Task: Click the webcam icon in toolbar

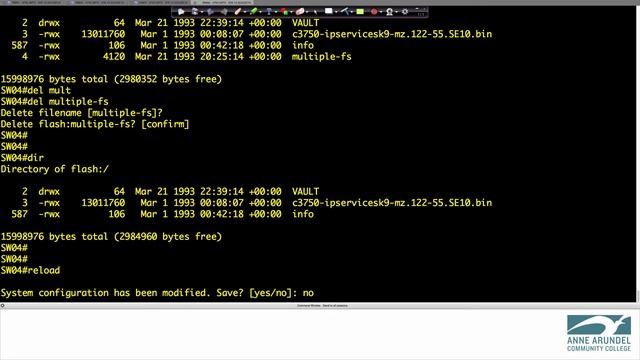Action: tap(389, 12)
